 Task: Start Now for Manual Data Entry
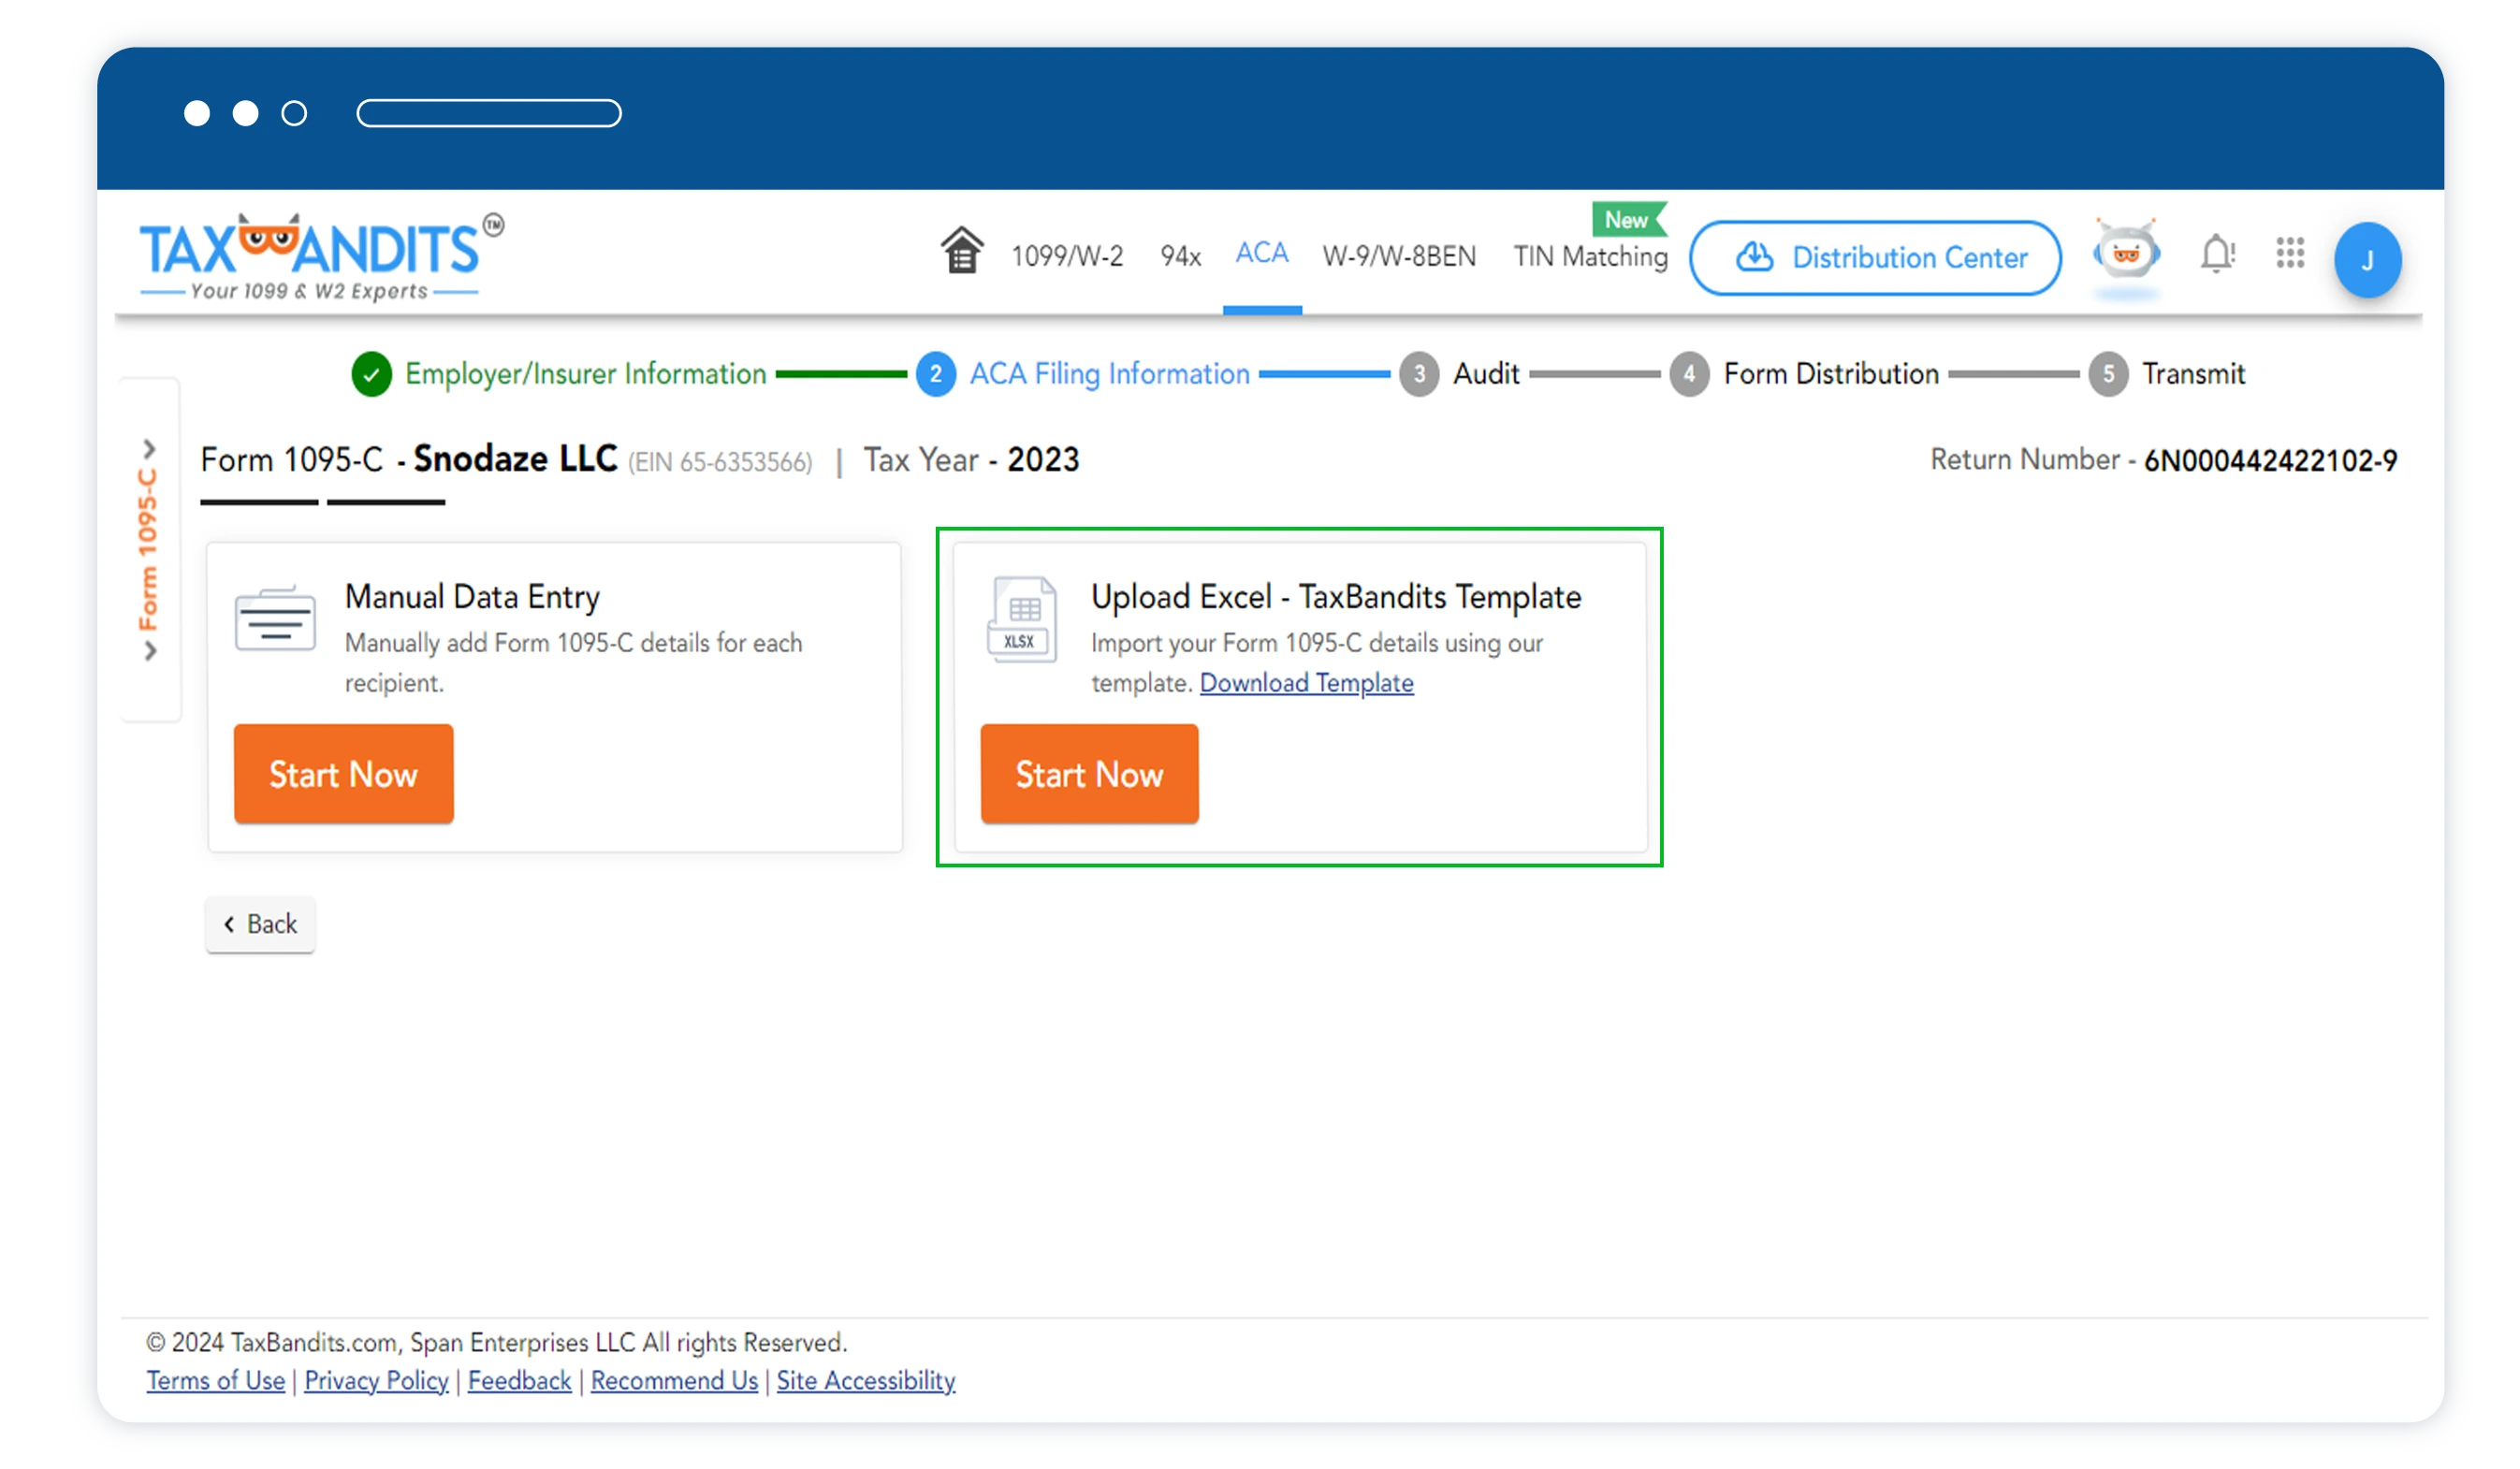343,774
